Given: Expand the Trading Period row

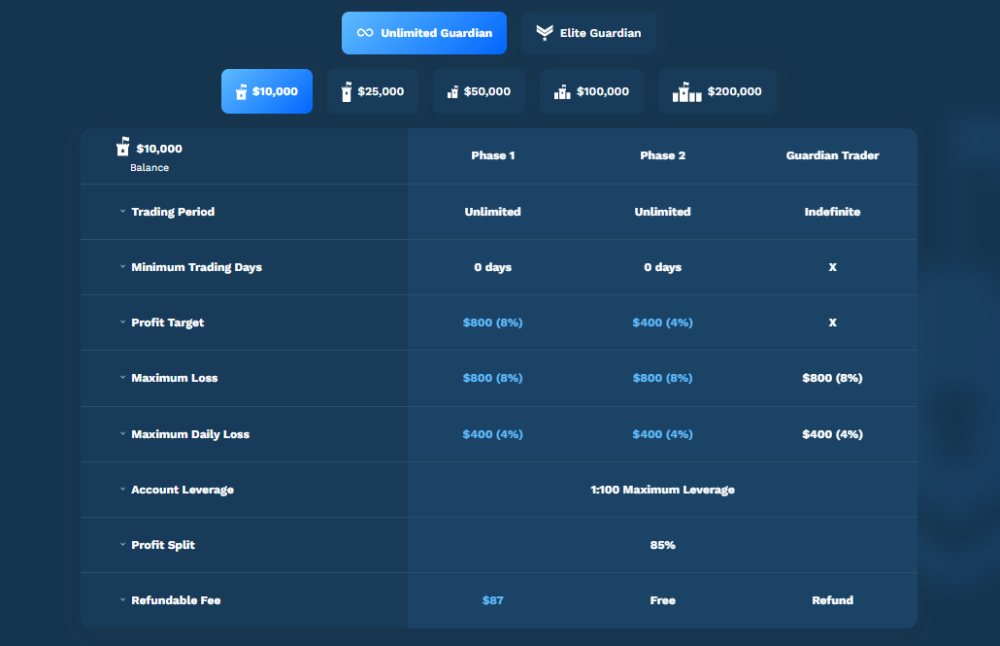Looking at the screenshot, I should coord(122,212).
